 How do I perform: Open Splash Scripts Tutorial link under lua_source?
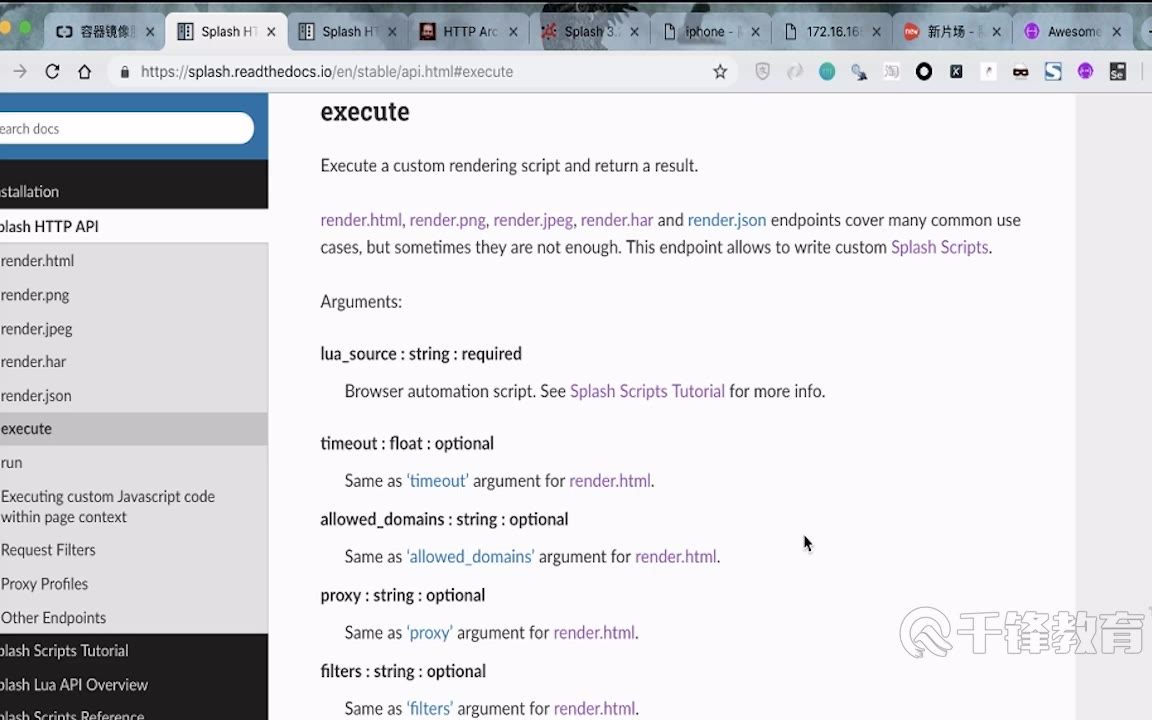click(x=647, y=391)
